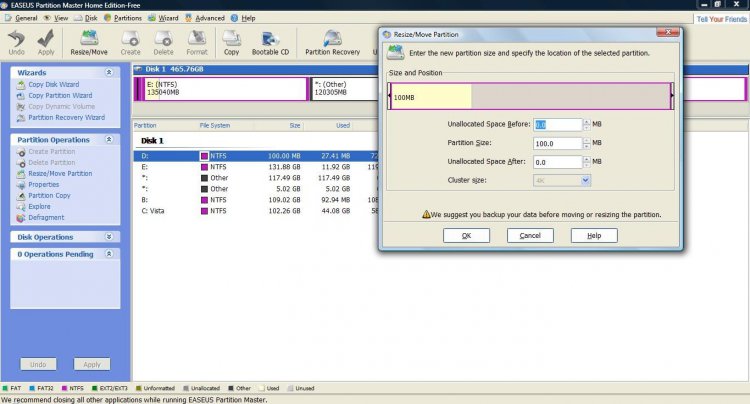Click the Unallocated Space After field
750x404 pixels.
(x=558, y=162)
